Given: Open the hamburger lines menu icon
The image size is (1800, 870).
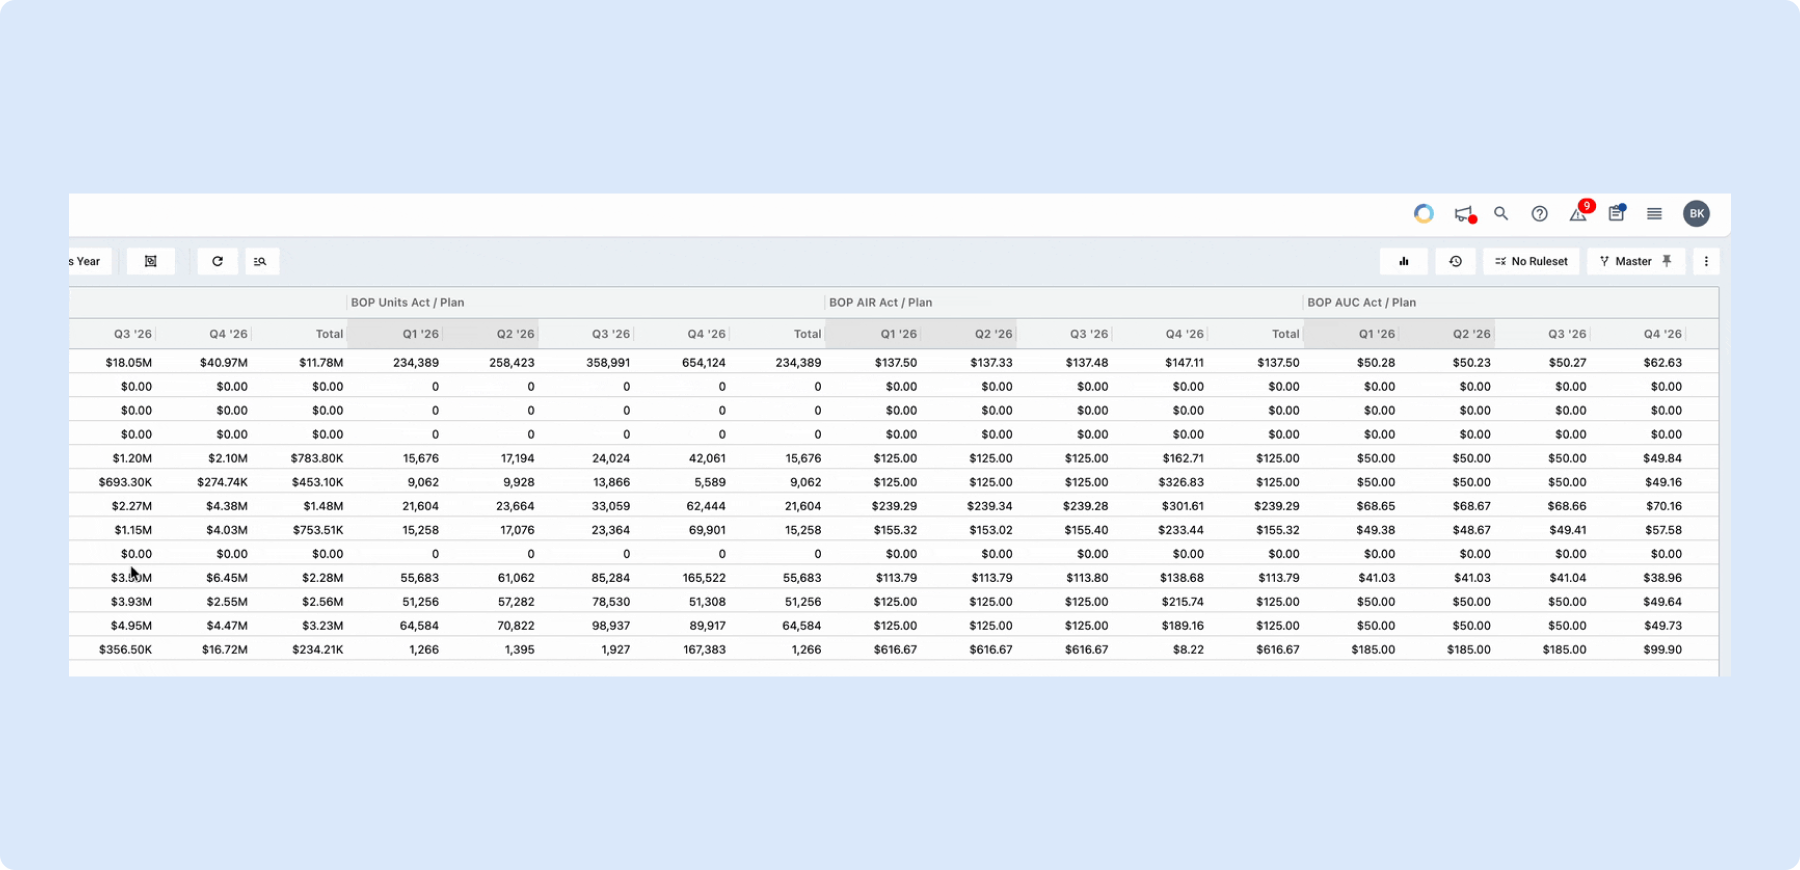Looking at the screenshot, I should 1655,213.
